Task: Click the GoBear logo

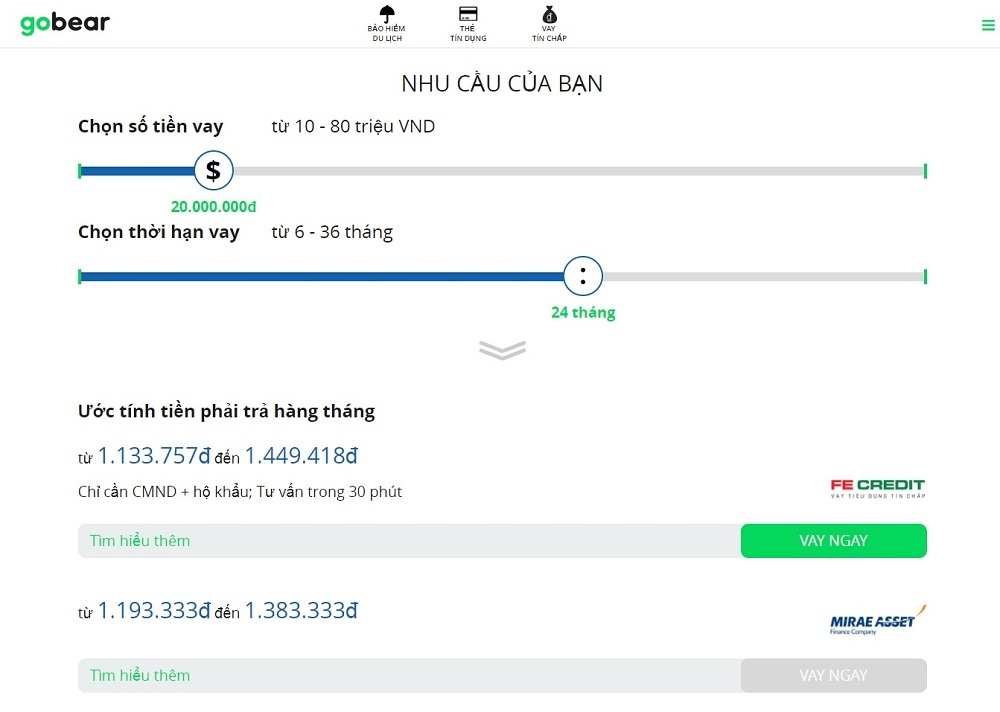Action: pos(64,22)
